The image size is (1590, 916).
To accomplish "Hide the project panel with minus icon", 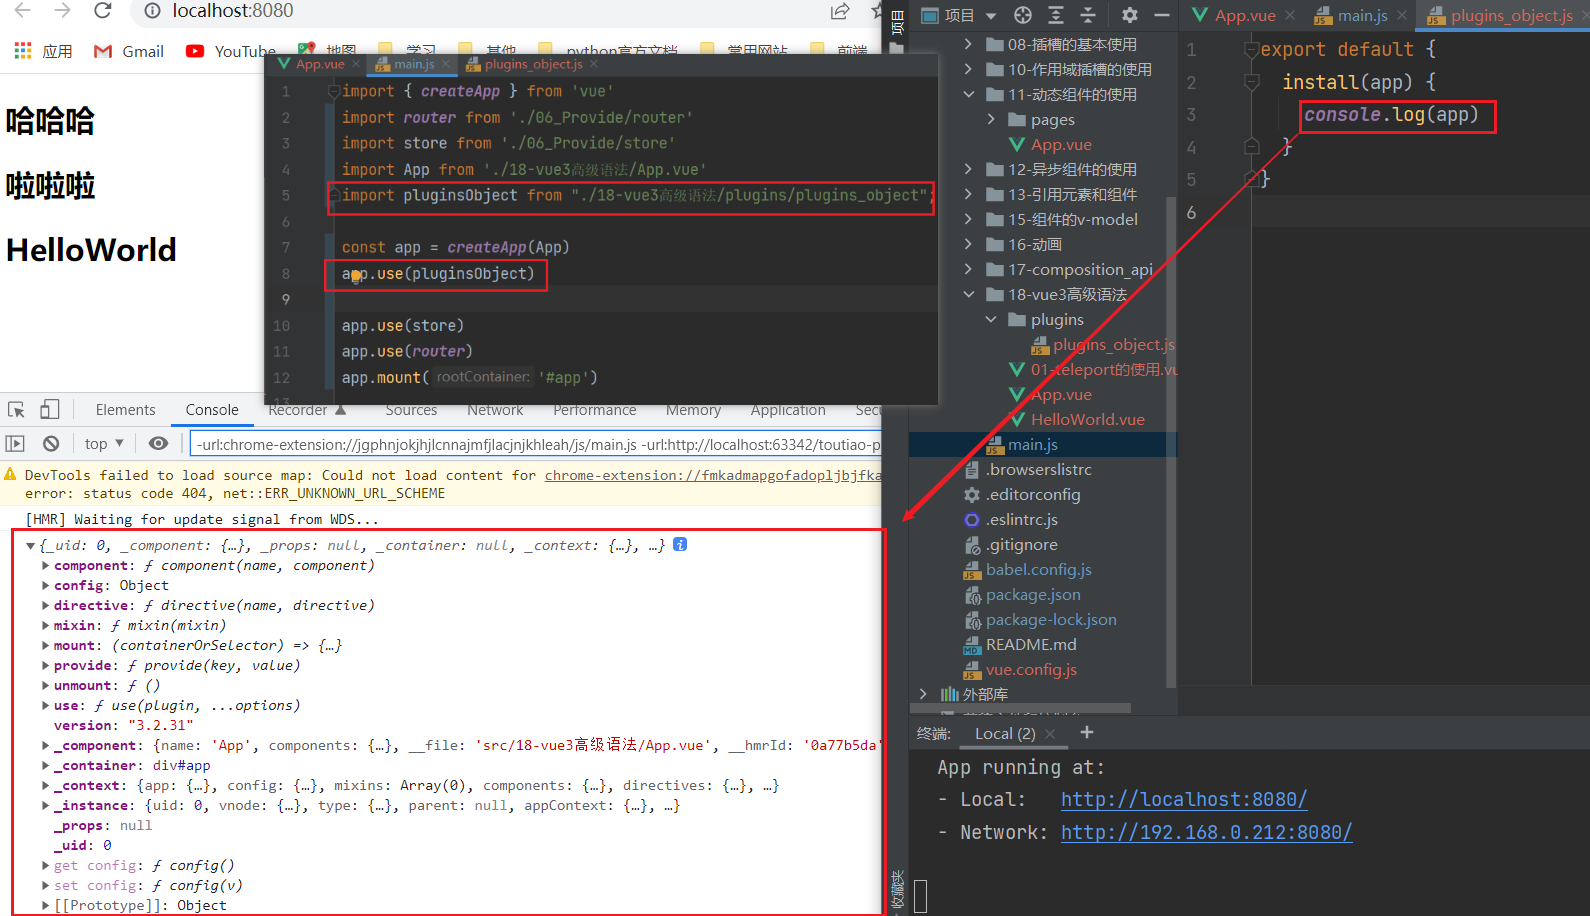I will (x=1162, y=15).
